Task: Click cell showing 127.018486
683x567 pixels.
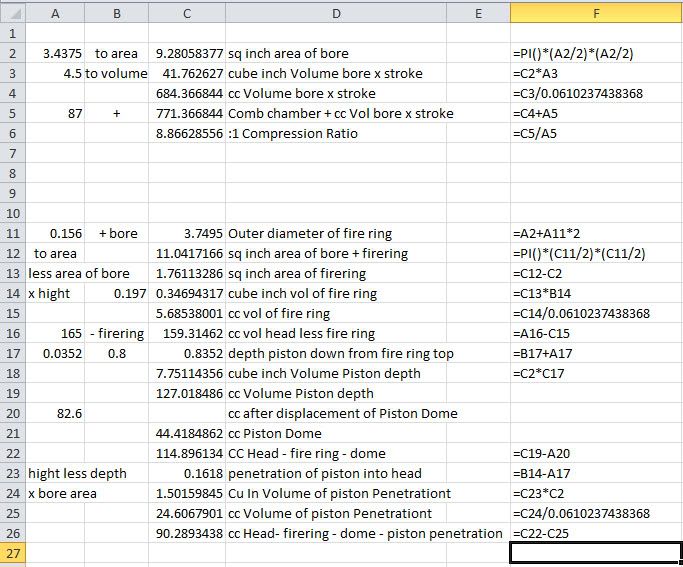Action: pos(189,394)
